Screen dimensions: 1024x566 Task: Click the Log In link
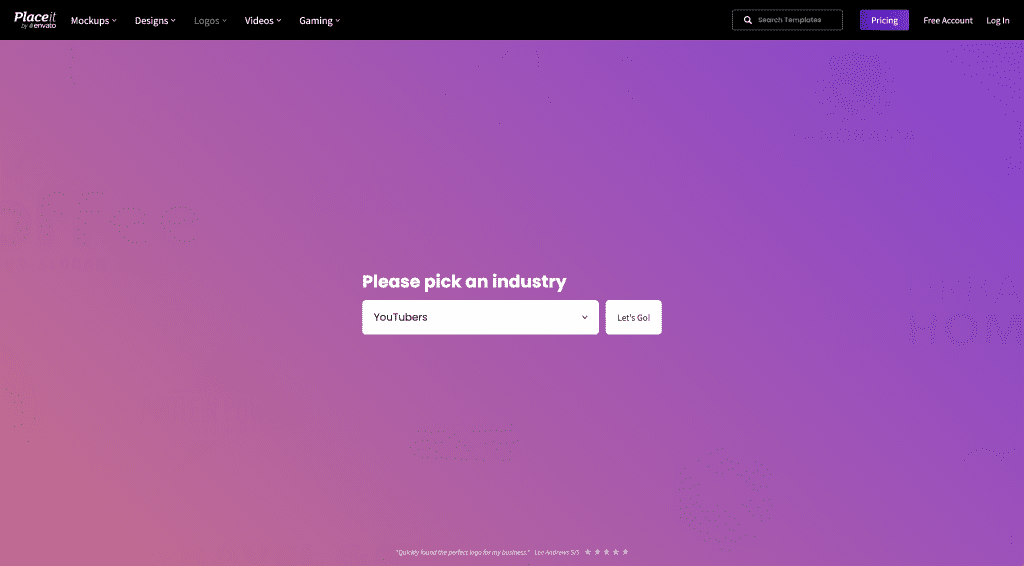[997, 21]
